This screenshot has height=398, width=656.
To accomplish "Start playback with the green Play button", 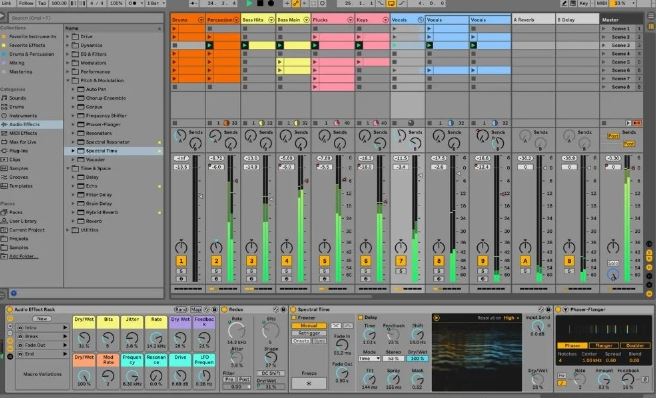I will [249, 3].
